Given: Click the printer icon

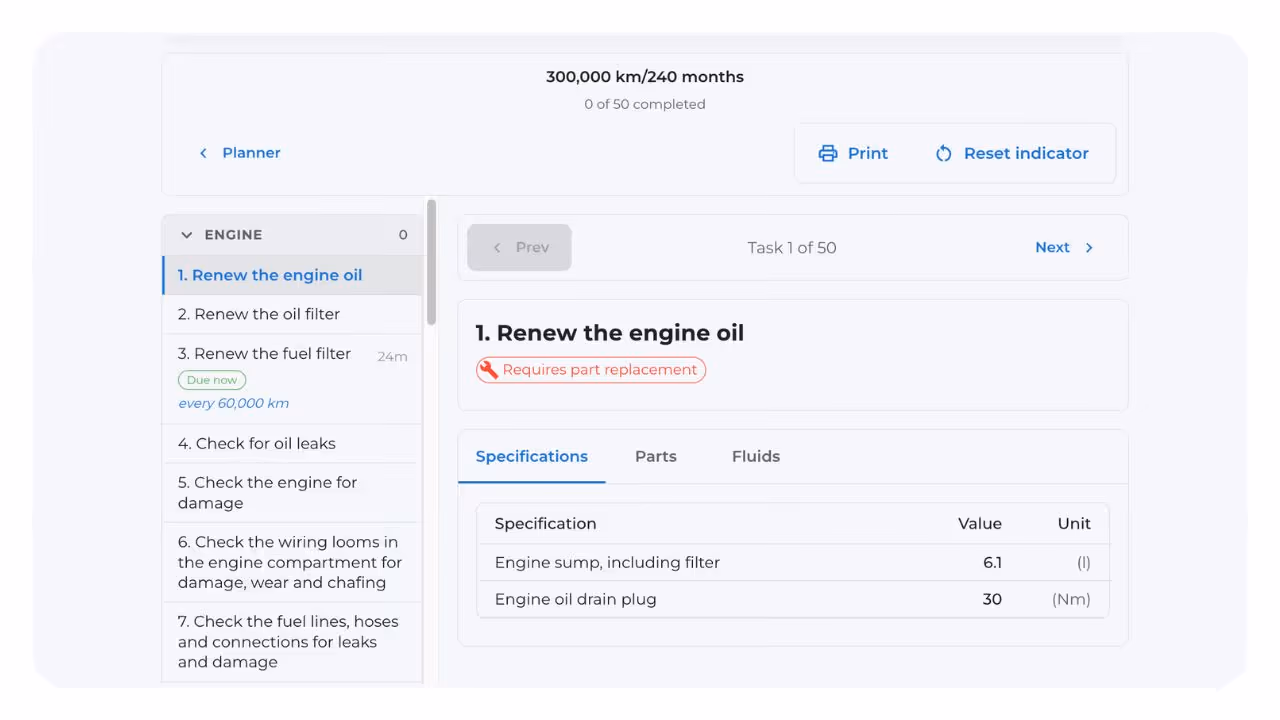Looking at the screenshot, I should click(828, 153).
